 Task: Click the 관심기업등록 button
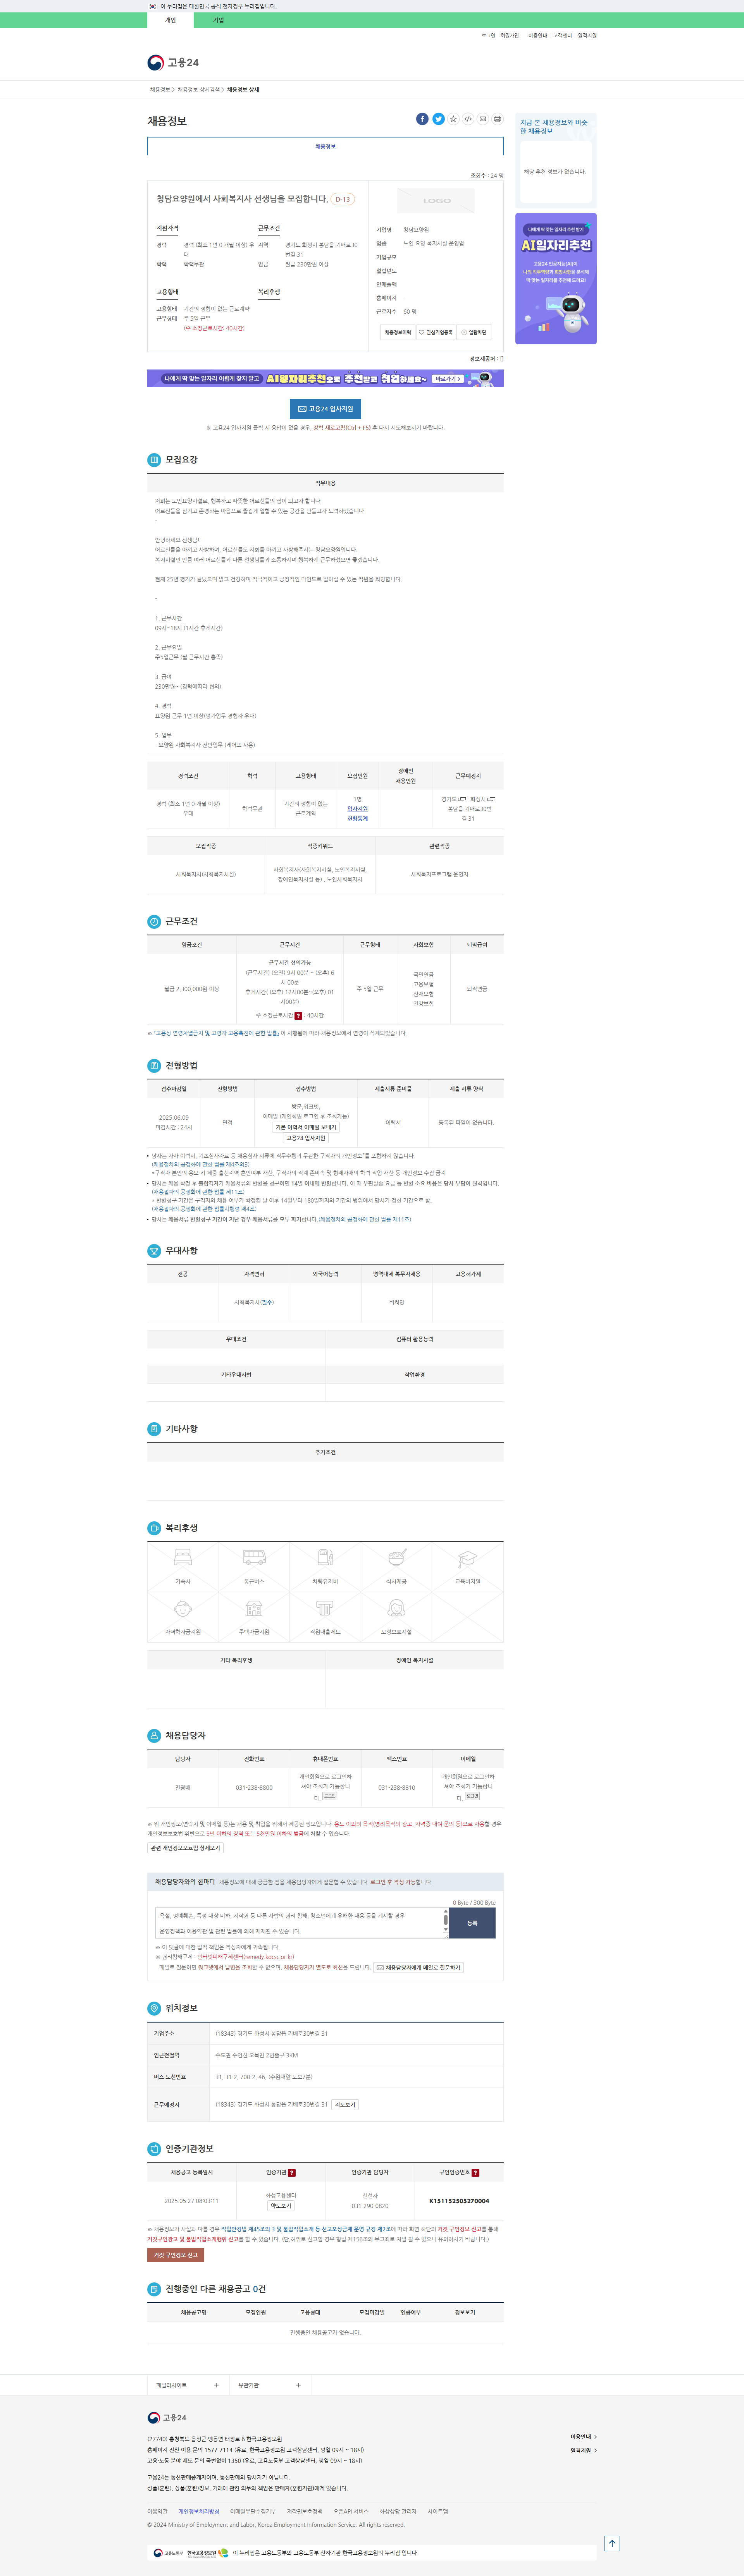[435, 332]
